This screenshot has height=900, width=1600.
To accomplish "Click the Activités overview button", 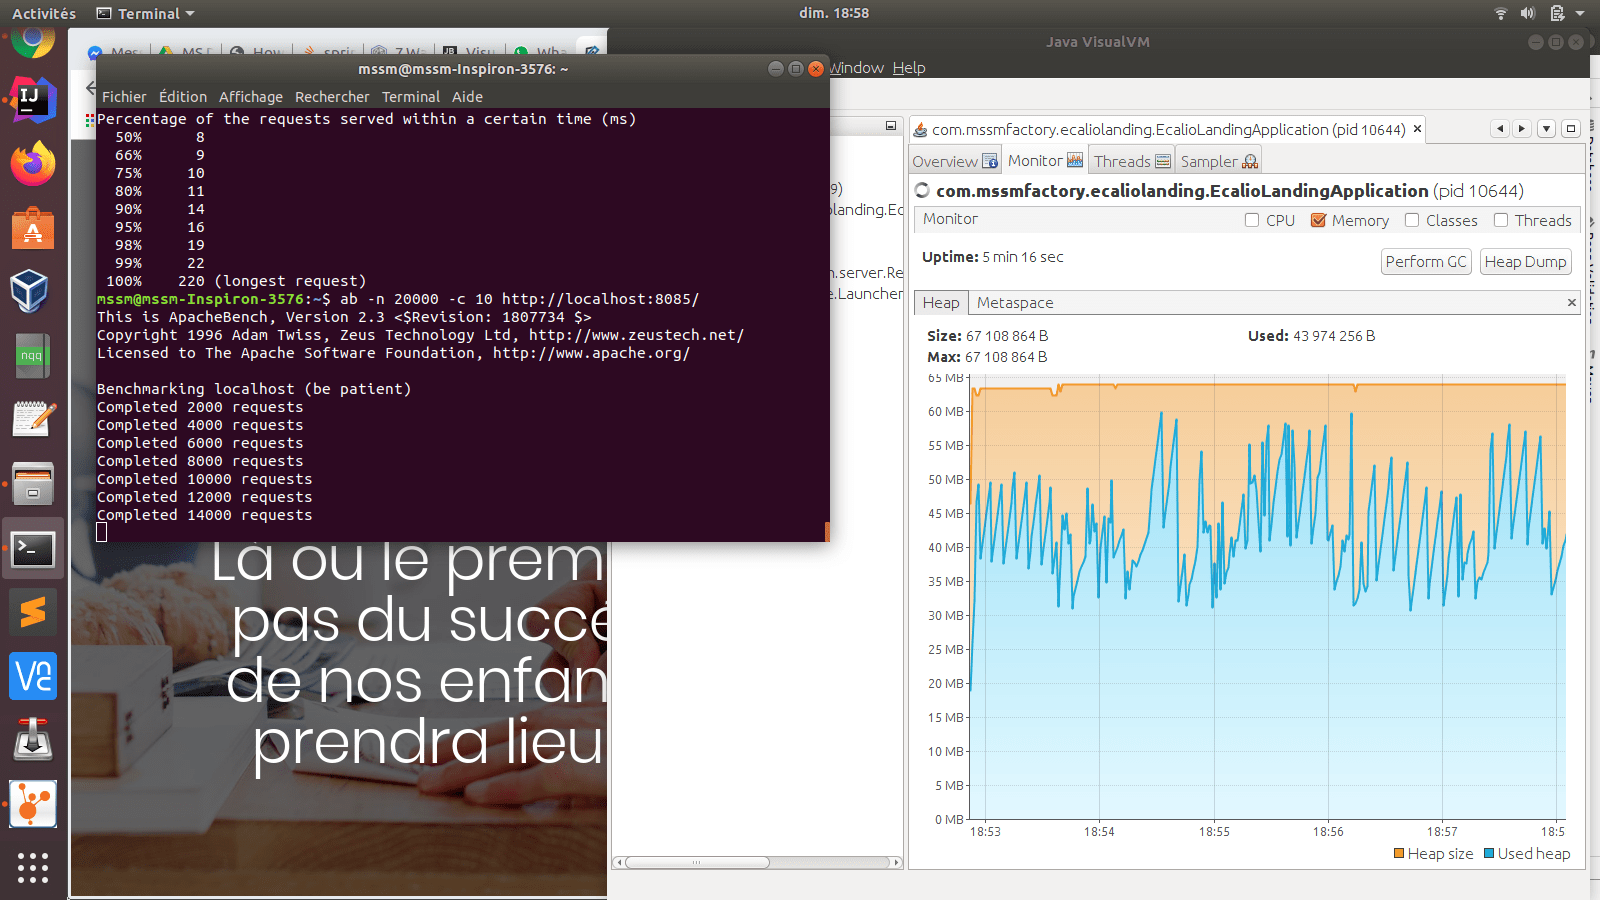I will 44,13.
